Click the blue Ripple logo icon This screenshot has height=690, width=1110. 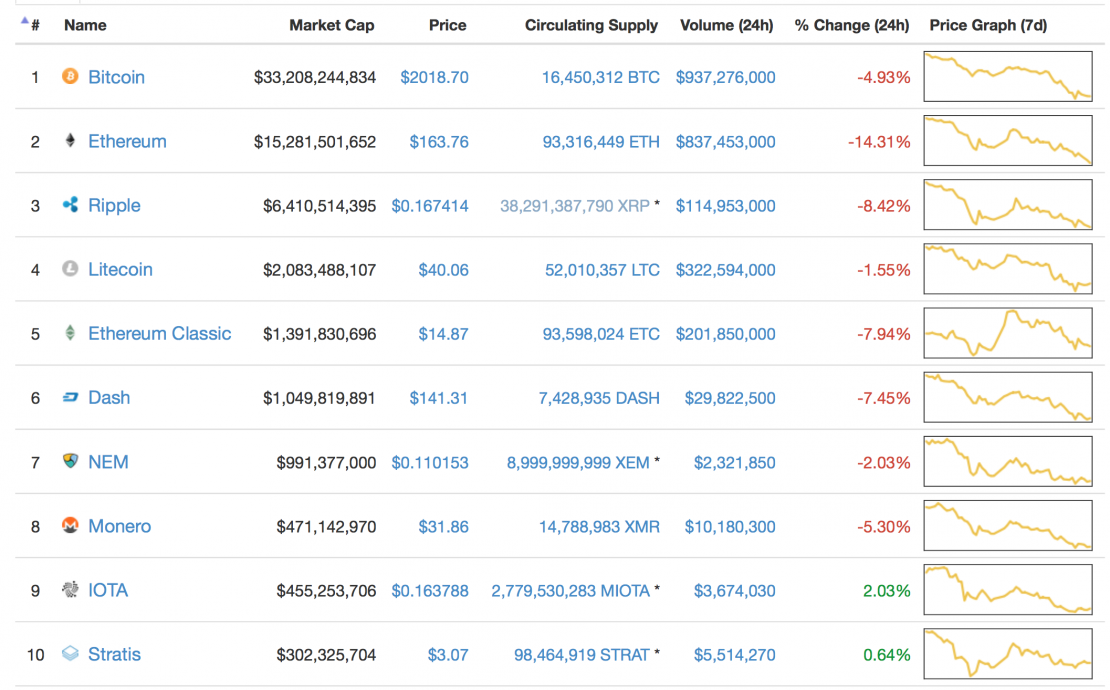[70, 205]
